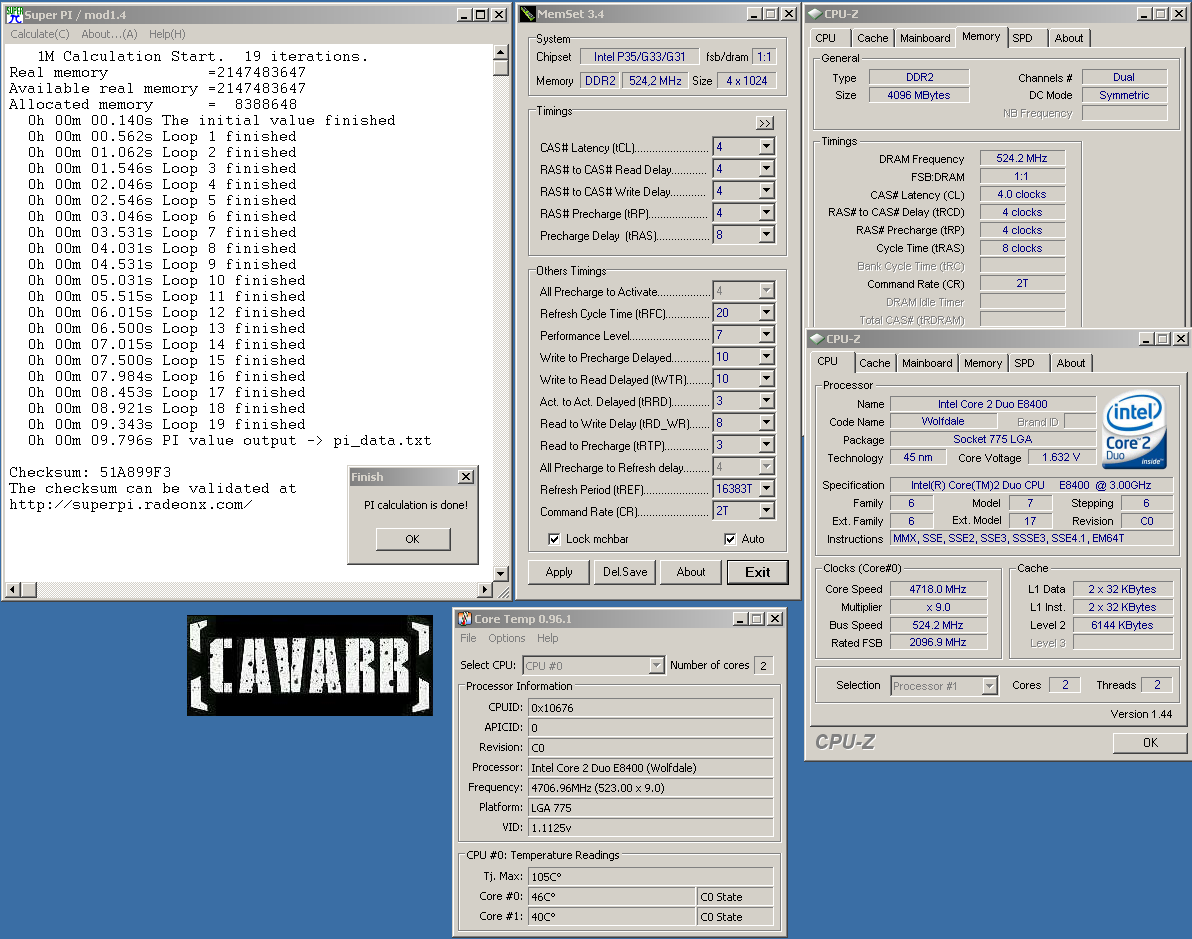Switch to About tab in lower CPU-Z window
1192x939 pixels.
tap(1070, 363)
